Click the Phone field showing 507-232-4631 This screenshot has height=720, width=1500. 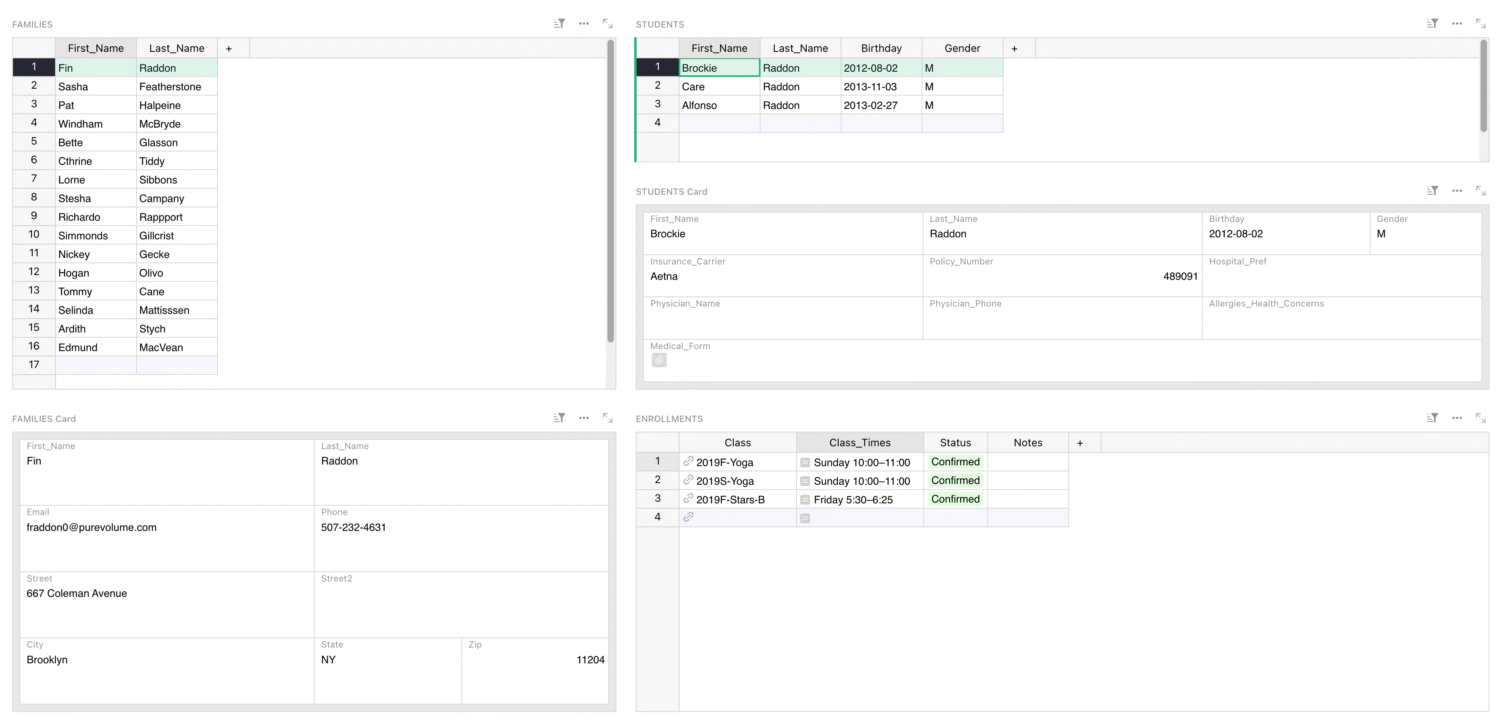pos(461,538)
